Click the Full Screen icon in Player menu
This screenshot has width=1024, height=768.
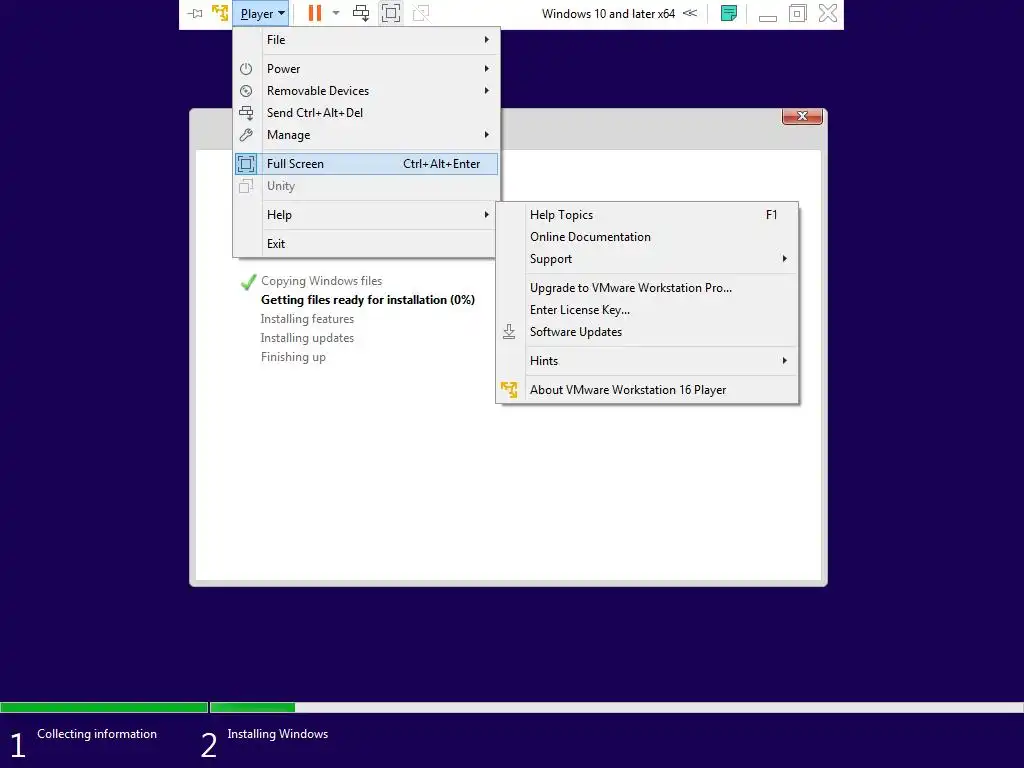pos(246,164)
